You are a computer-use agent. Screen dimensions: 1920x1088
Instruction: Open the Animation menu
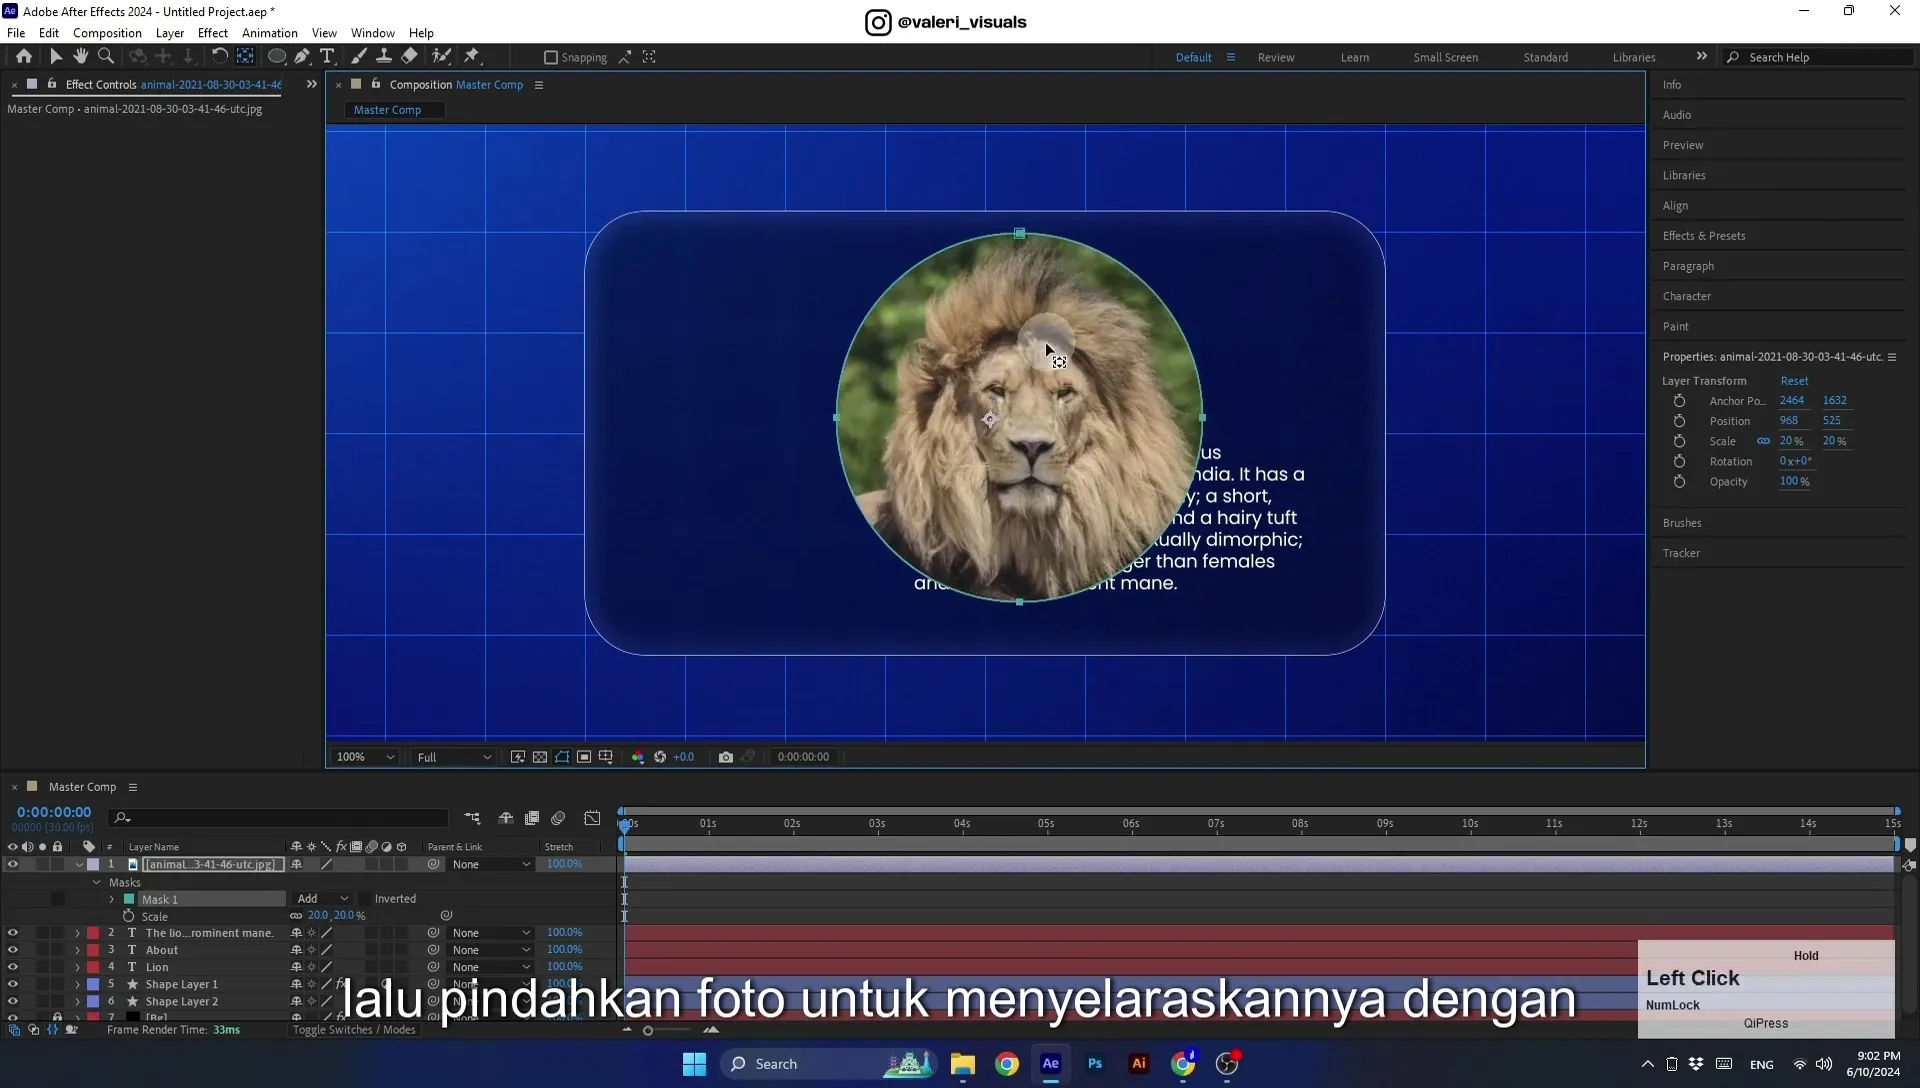click(269, 33)
